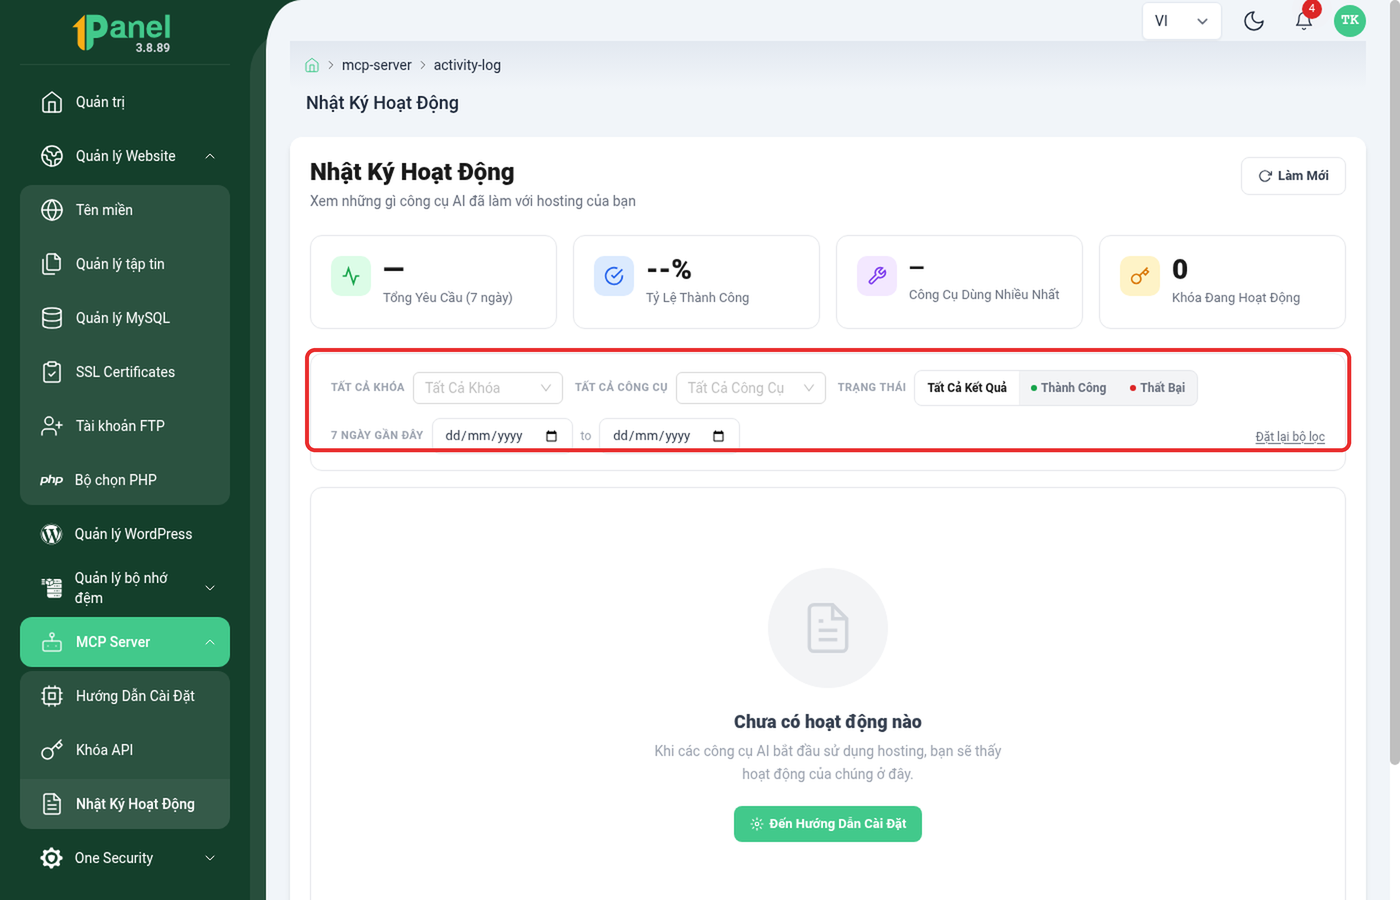The width and height of the screenshot is (1400, 900).
Task: Open the Tất Cả Công Cụ dropdown
Action: [x=751, y=388]
